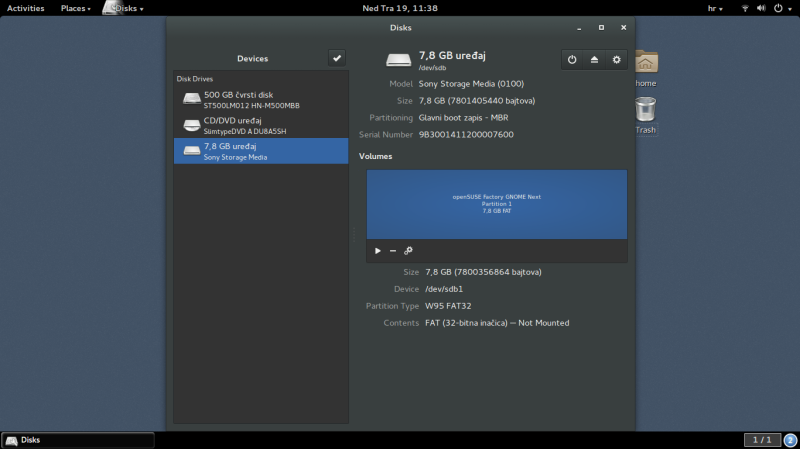Toggle the Devices selection checkmark button
Screen dimensions: 800x449
[x=337, y=58]
